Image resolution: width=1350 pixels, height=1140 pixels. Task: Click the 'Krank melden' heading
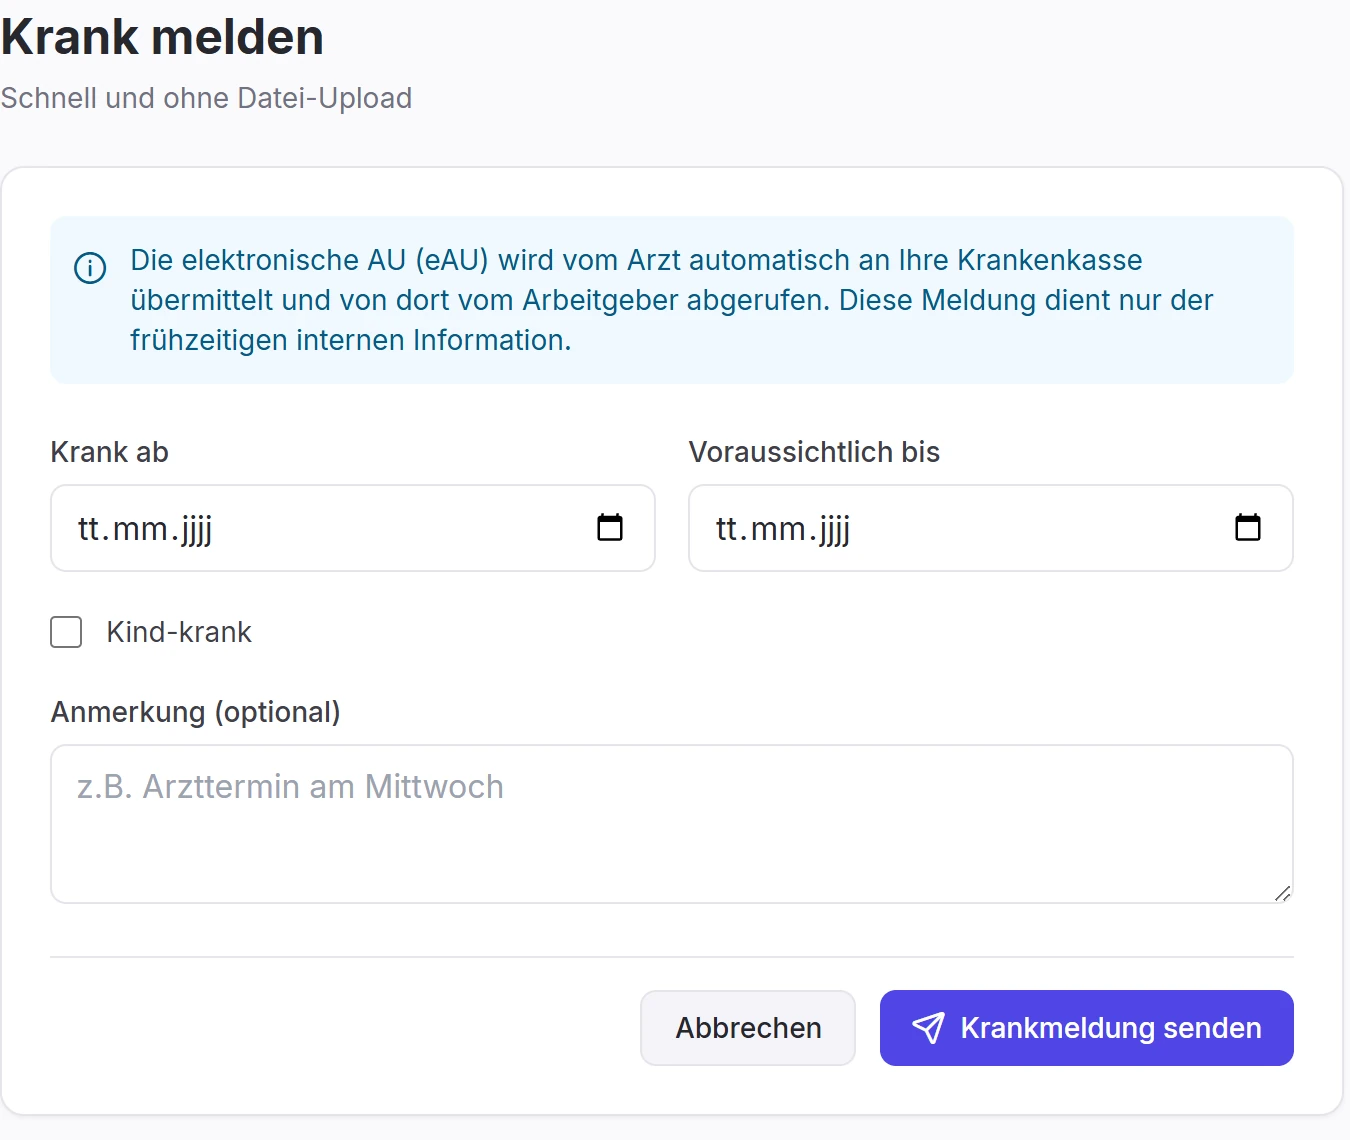click(162, 37)
